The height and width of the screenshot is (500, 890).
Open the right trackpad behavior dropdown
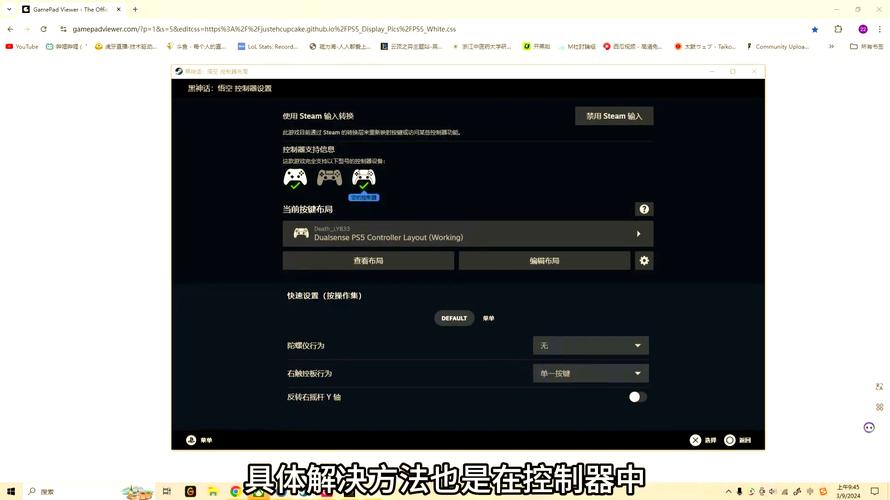click(590, 373)
